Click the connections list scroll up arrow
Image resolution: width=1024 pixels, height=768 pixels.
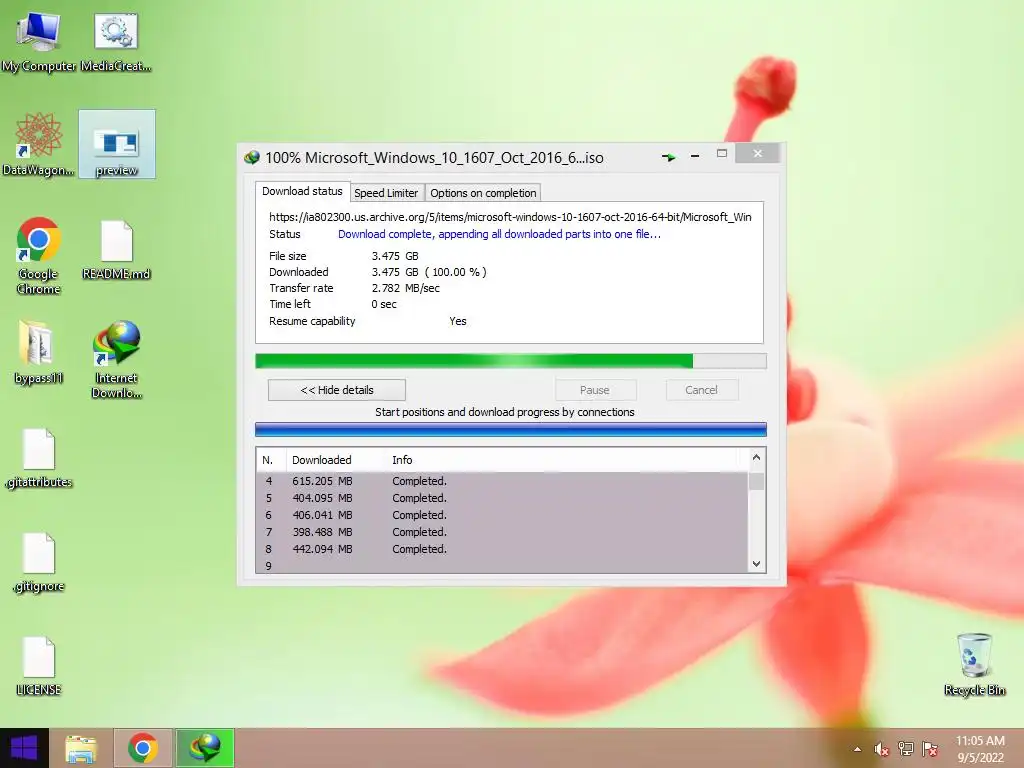(756, 458)
